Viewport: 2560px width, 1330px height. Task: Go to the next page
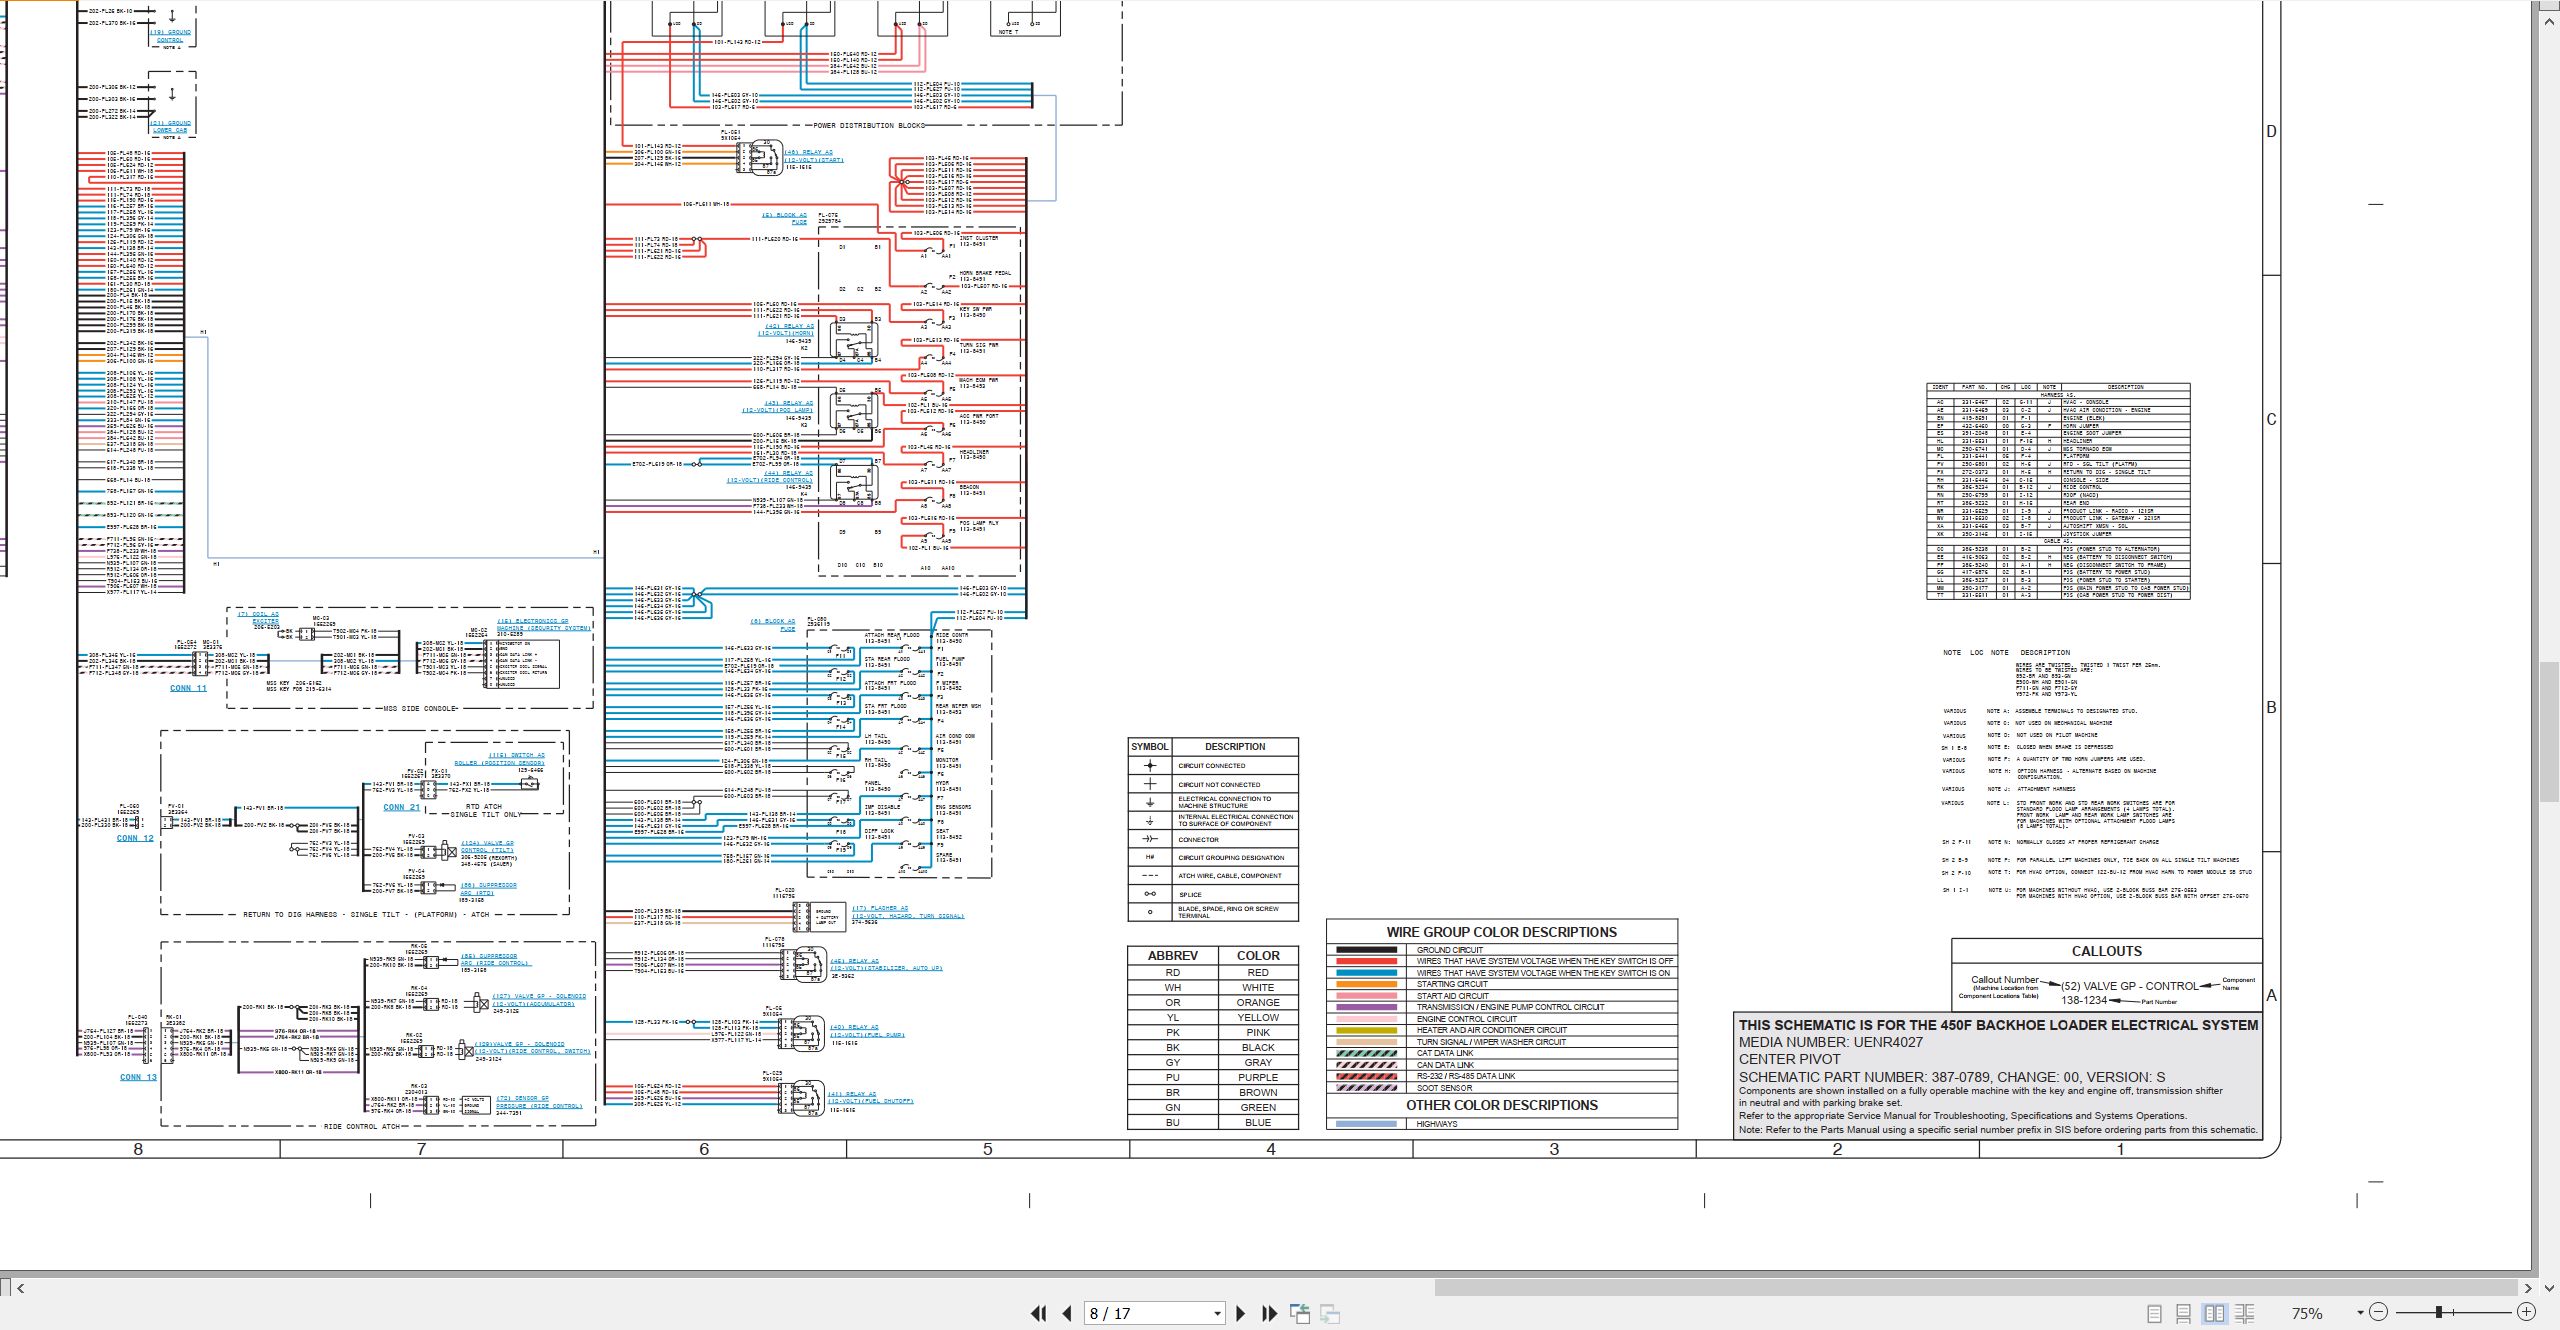pos(1241,1313)
